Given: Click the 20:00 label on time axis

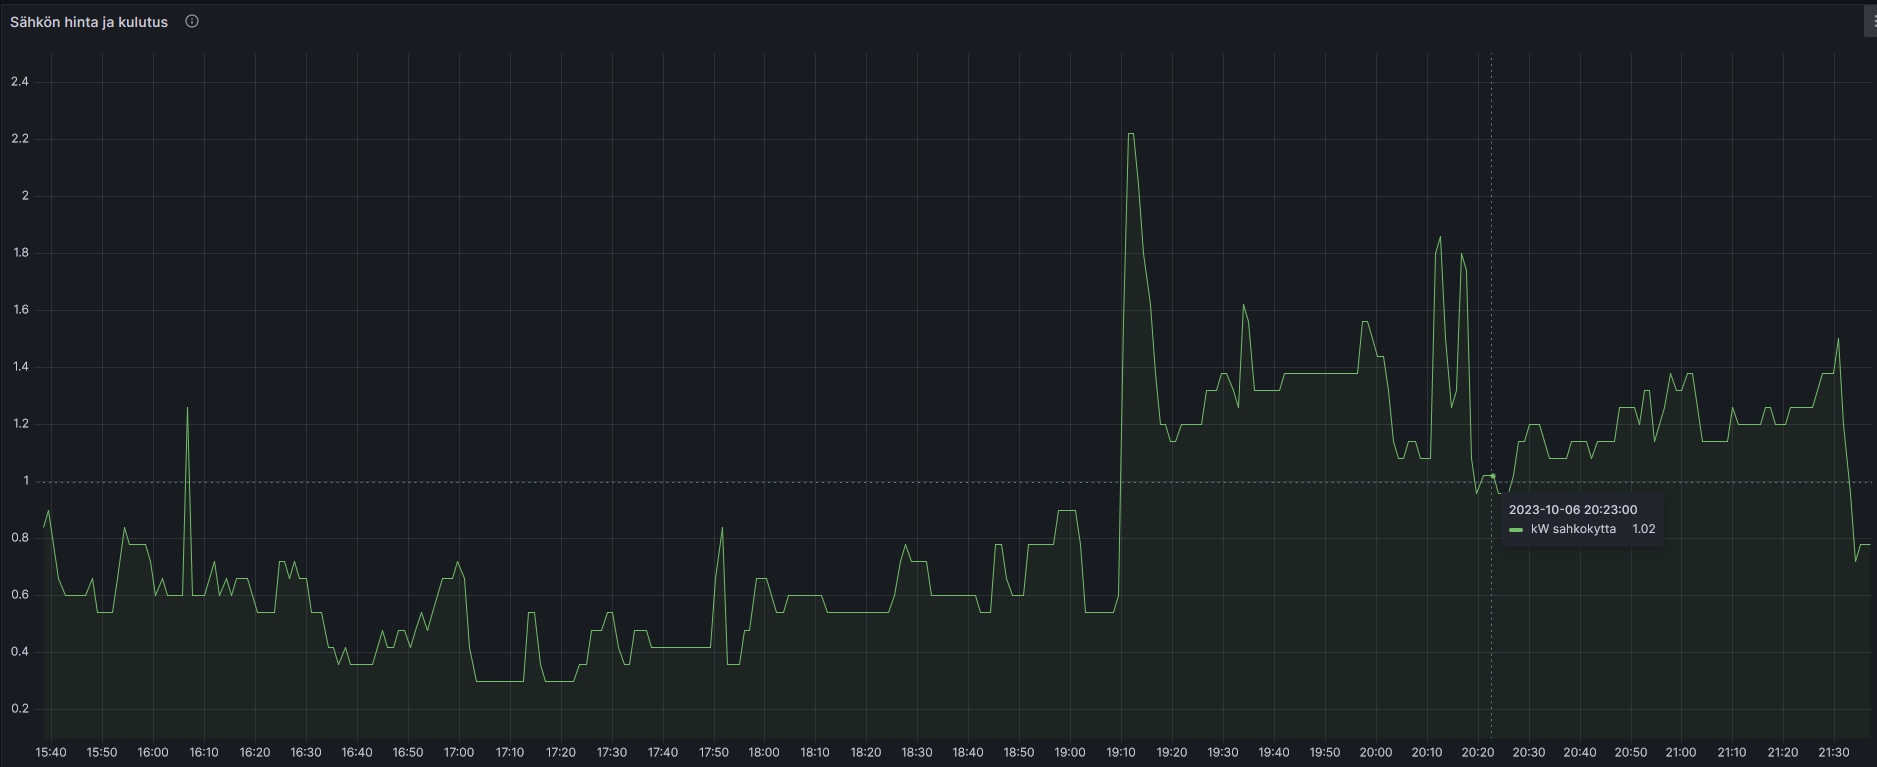Looking at the screenshot, I should tap(1376, 752).
